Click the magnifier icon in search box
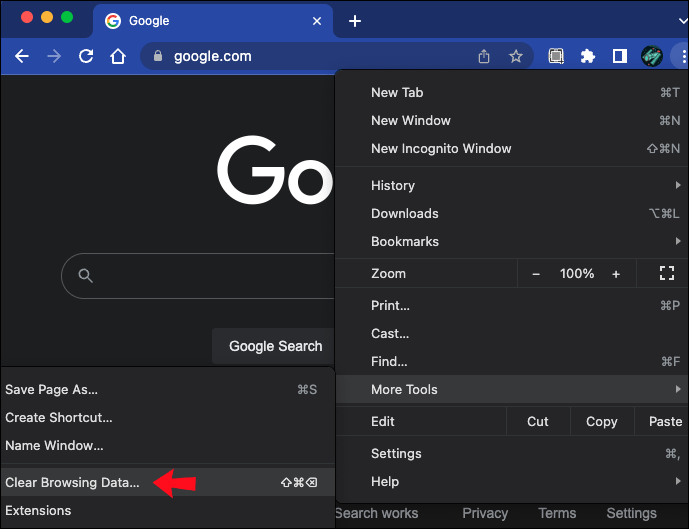 85,276
